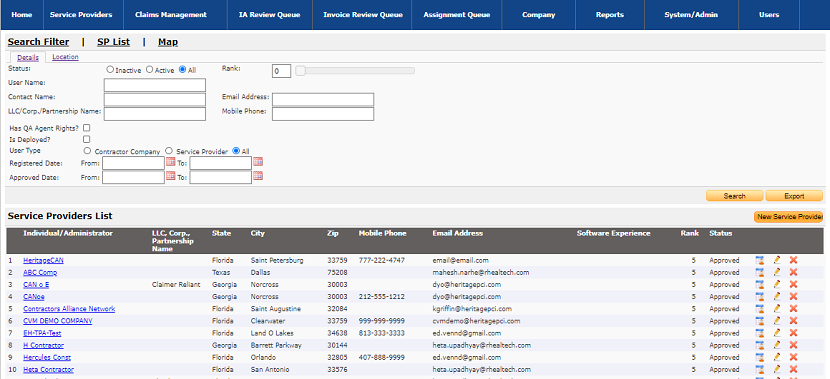The width and height of the screenshot is (830, 379).
Task: Delete CVM DEMO COMPANY with red X icon
Action: tap(793, 321)
